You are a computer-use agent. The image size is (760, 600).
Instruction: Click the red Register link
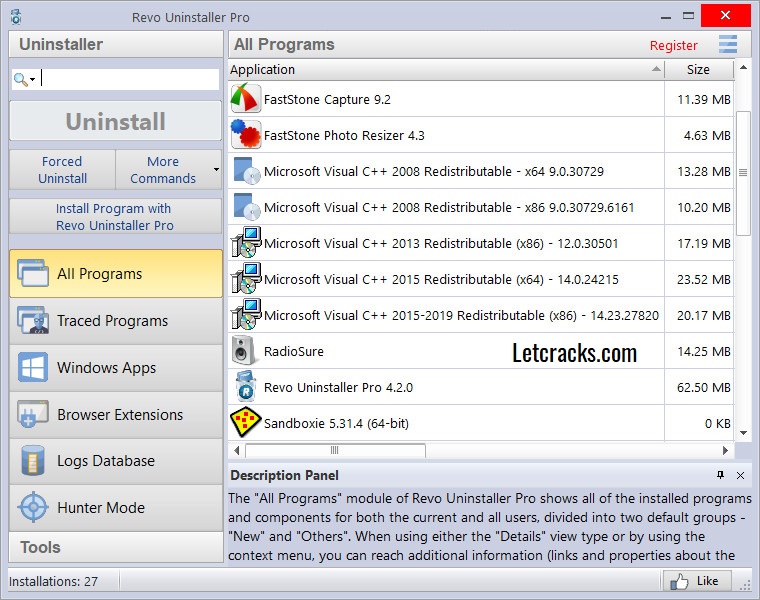pos(674,45)
